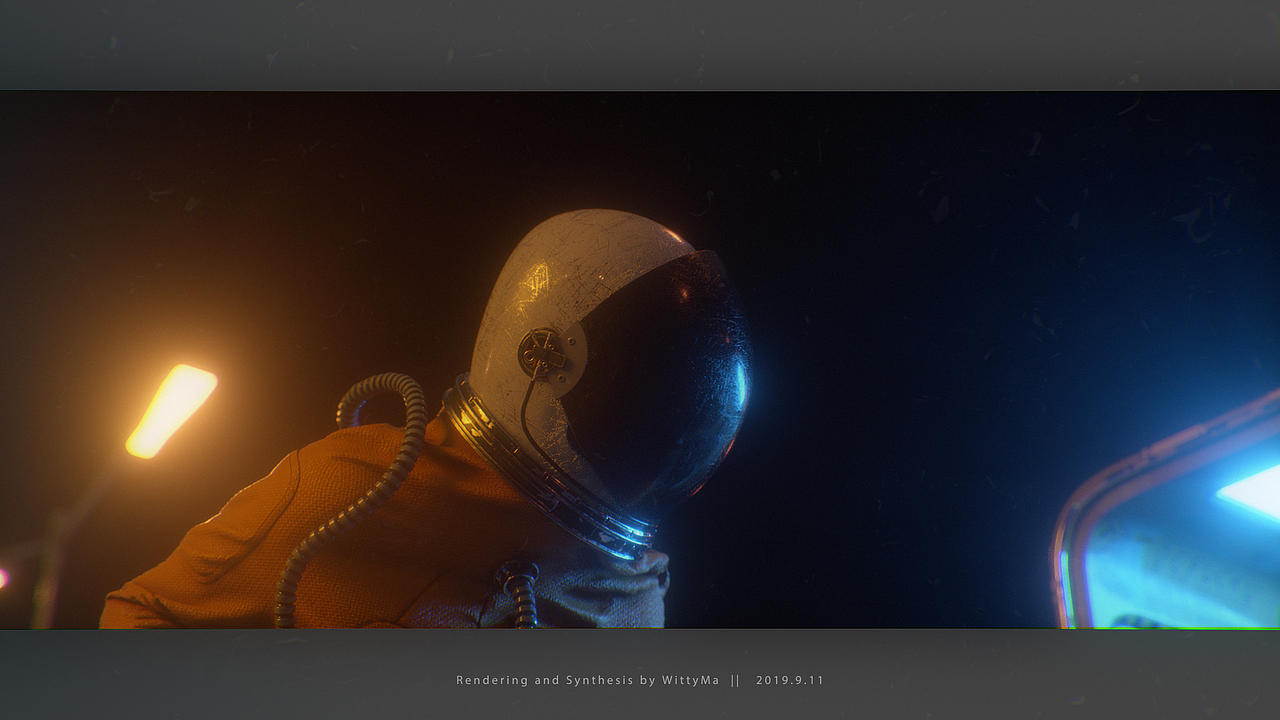Viewport: 1280px width, 720px height.
Task: Click the "Rendering and Synthesis by WittyMa" caption
Action: (x=587, y=680)
